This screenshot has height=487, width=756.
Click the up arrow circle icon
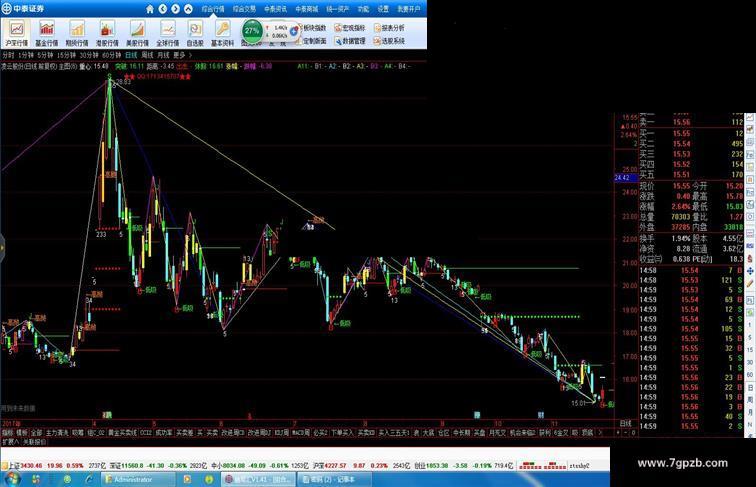[189, 9]
